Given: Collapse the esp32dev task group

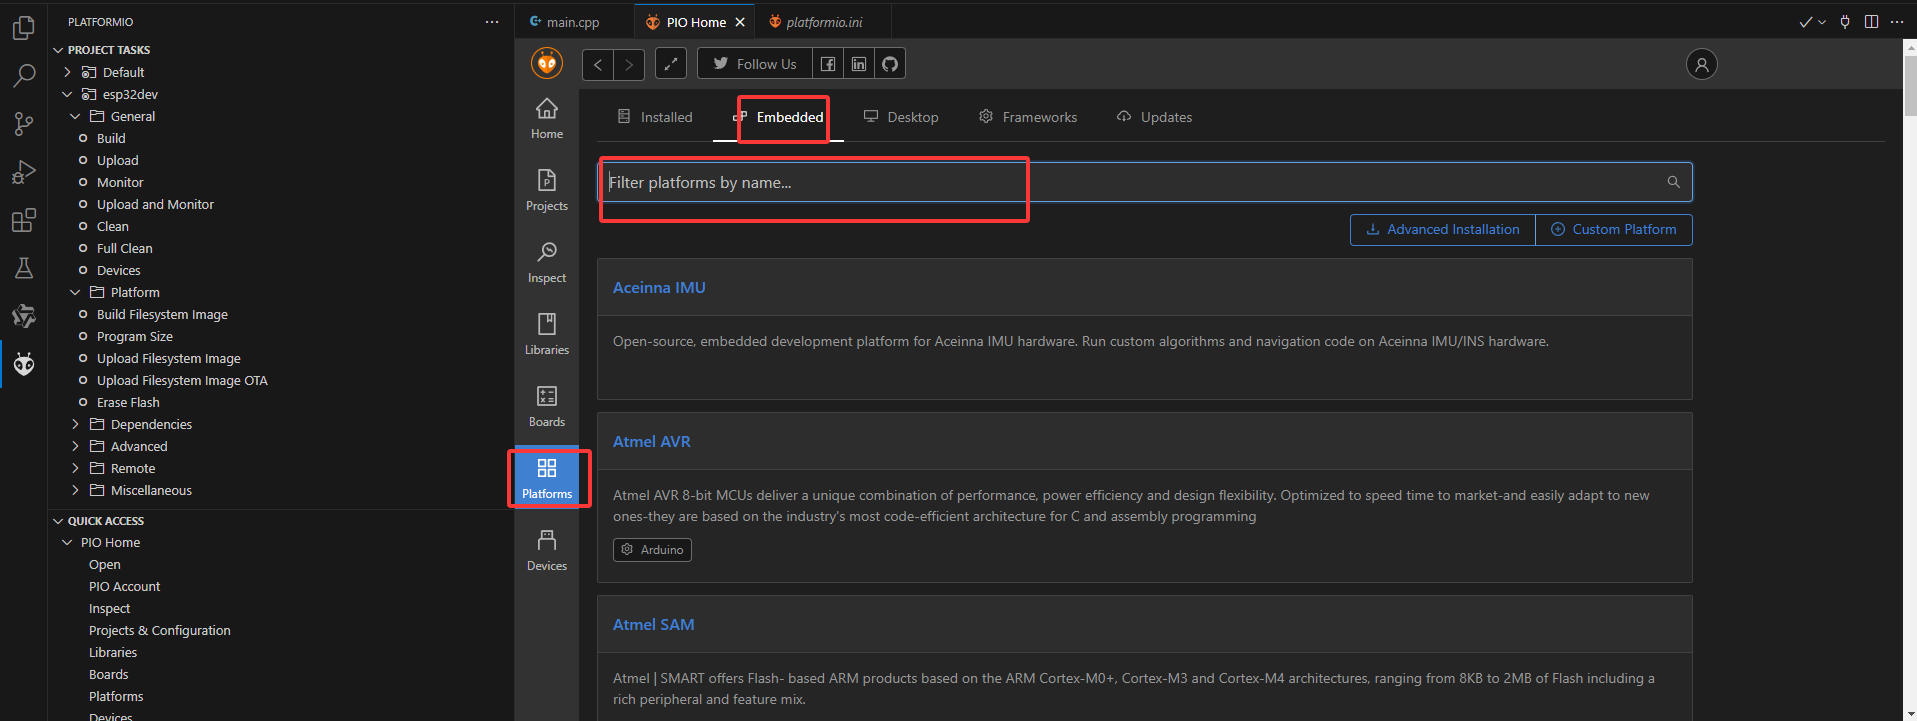Looking at the screenshot, I should point(67,94).
